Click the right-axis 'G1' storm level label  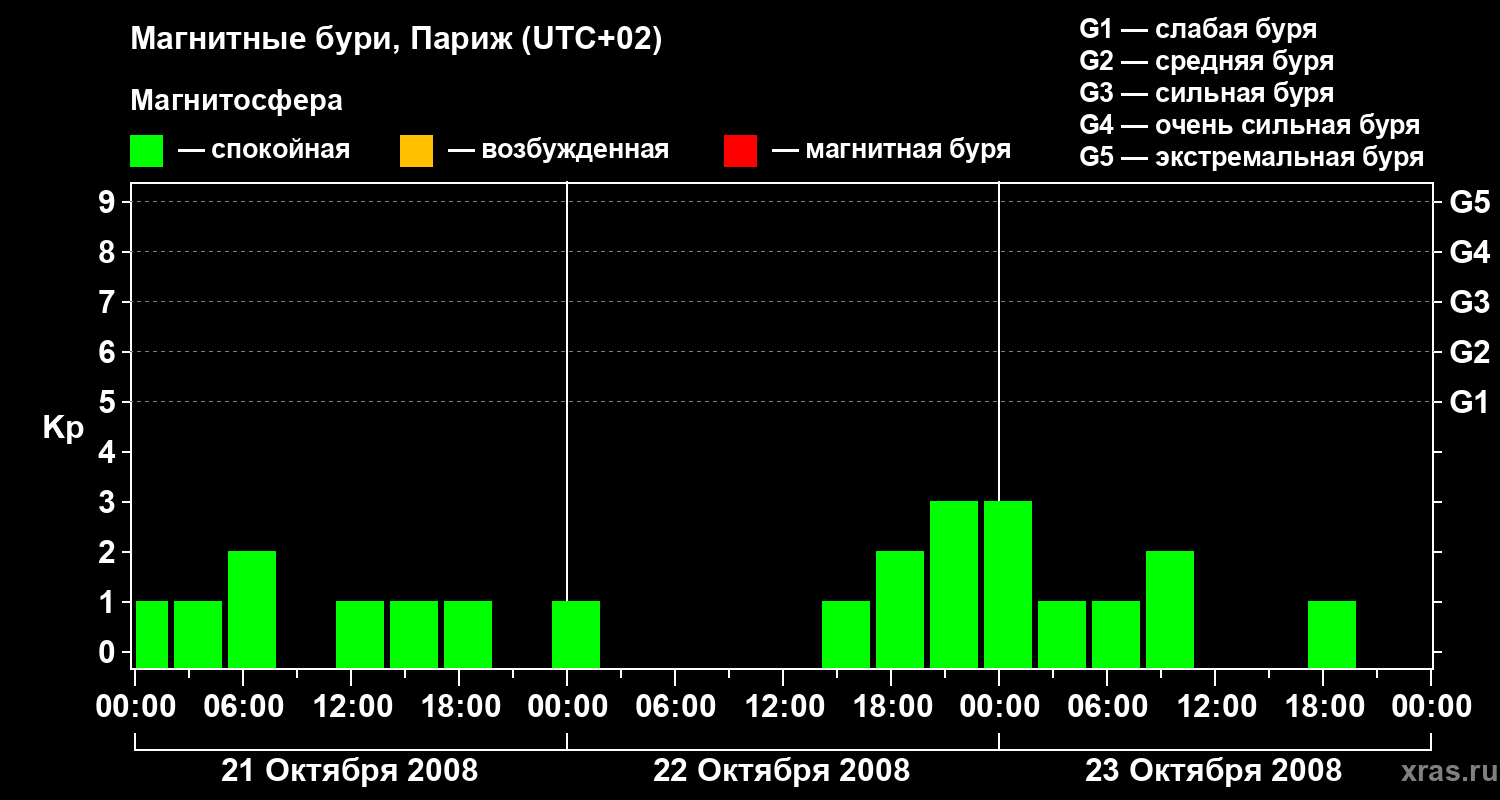click(1469, 402)
